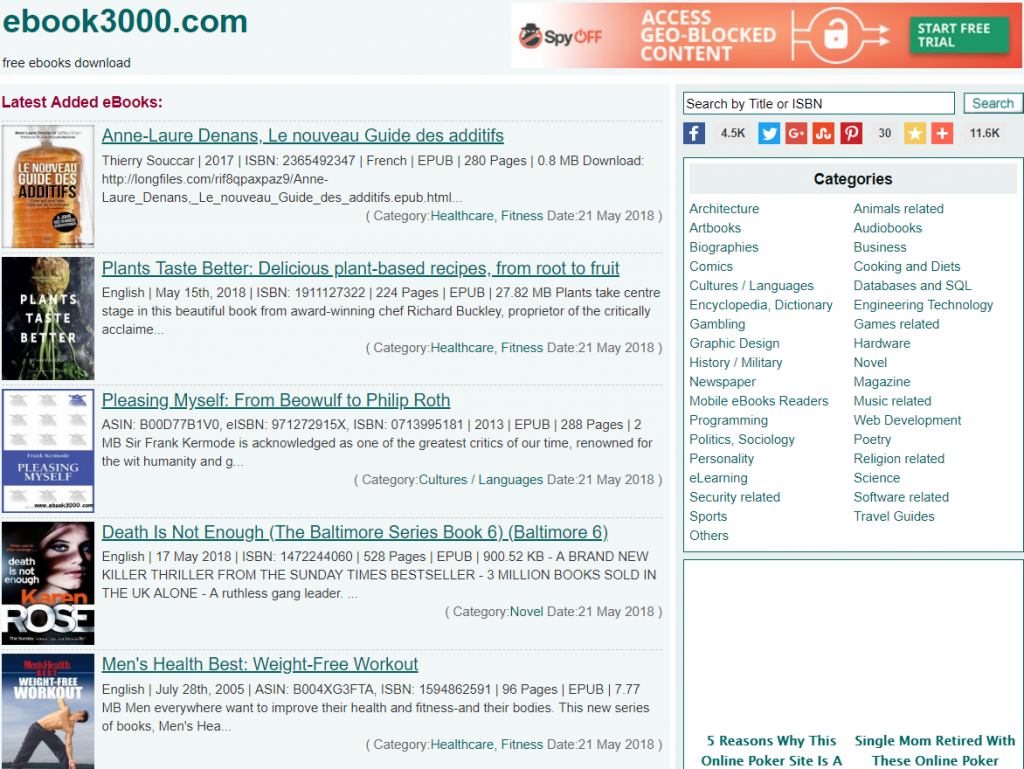Open the Architecture category
The width and height of the screenshot is (1024, 769).
[724, 209]
